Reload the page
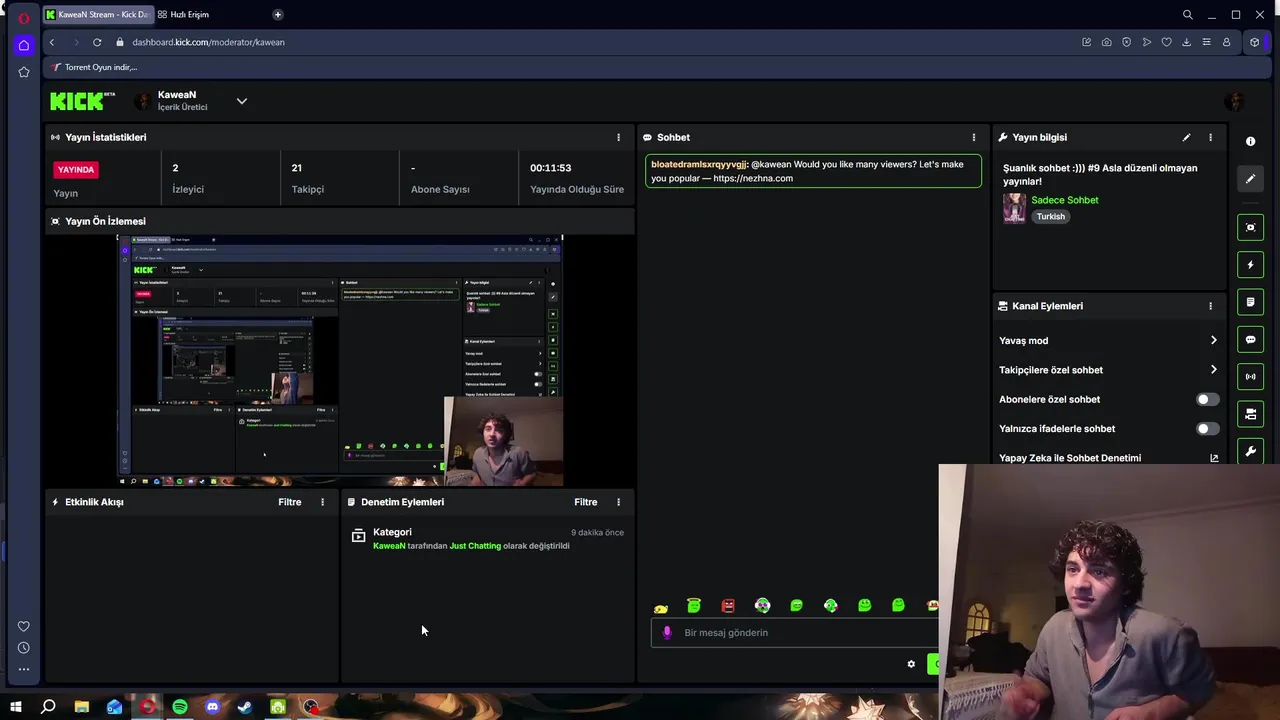The height and width of the screenshot is (720, 1280). (x=97, y=42)
